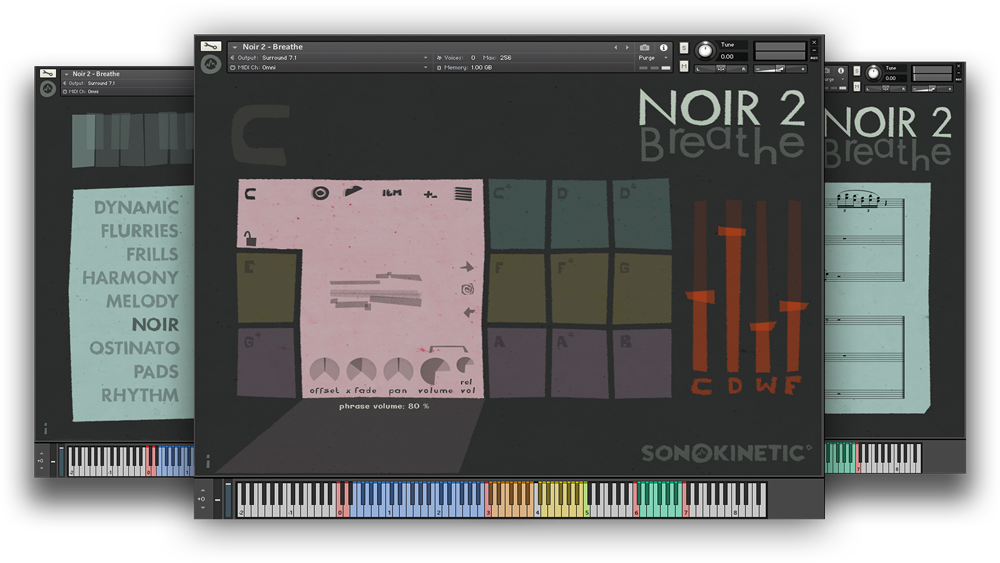This screenshot has height=563, width=1000.
Task: Shift front keyboard octave down
Action: [203, 508]
